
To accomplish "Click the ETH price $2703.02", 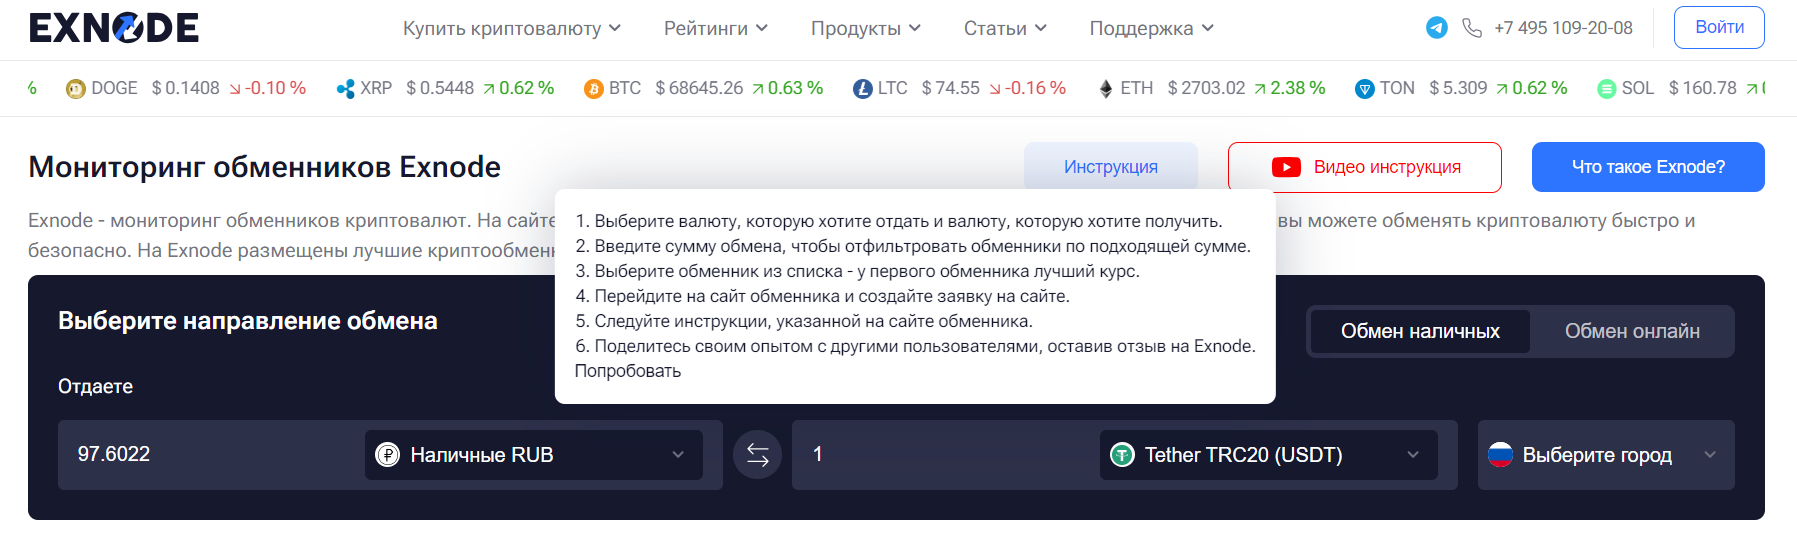I will 1207,89.
